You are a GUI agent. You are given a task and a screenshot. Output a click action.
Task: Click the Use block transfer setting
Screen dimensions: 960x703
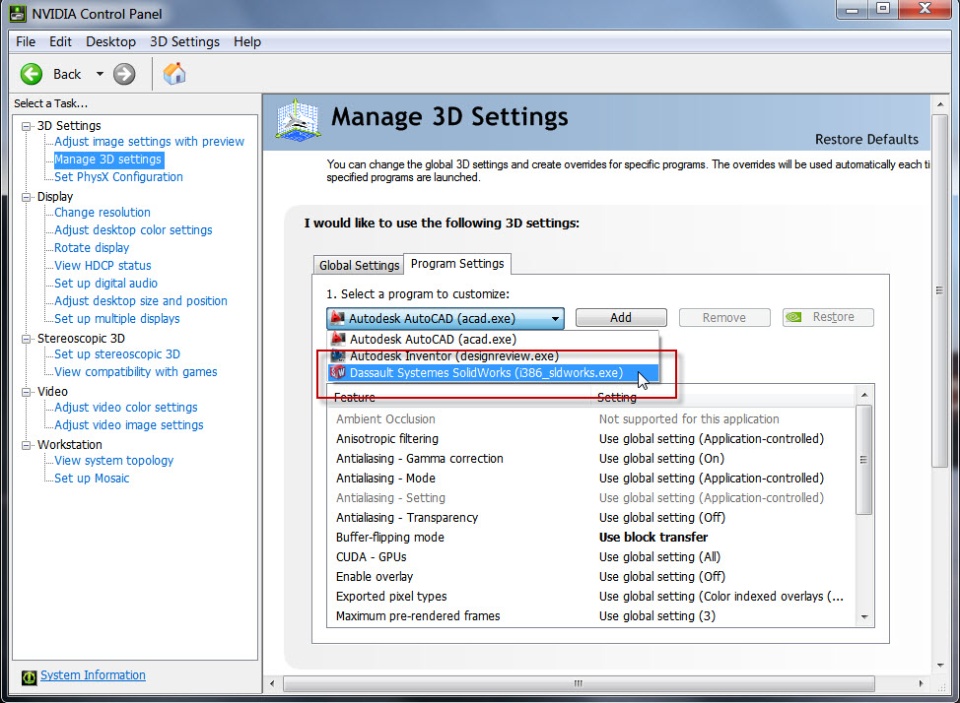click(653, 538)
